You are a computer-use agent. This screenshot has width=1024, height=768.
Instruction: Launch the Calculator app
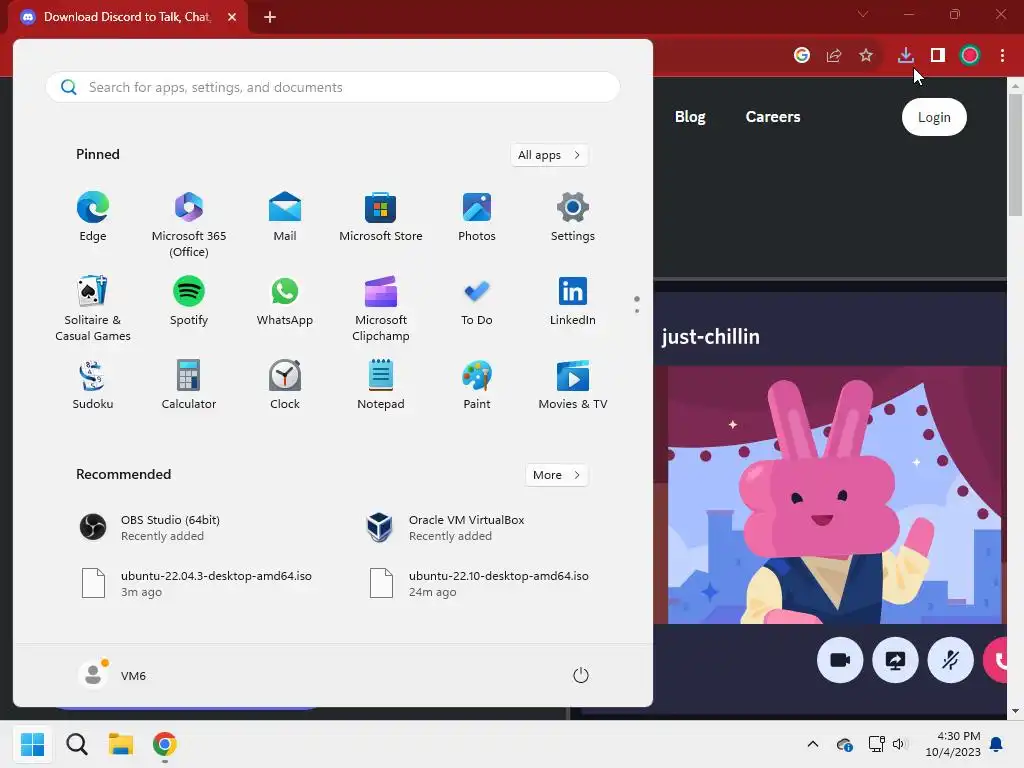(x=189, y=385)
